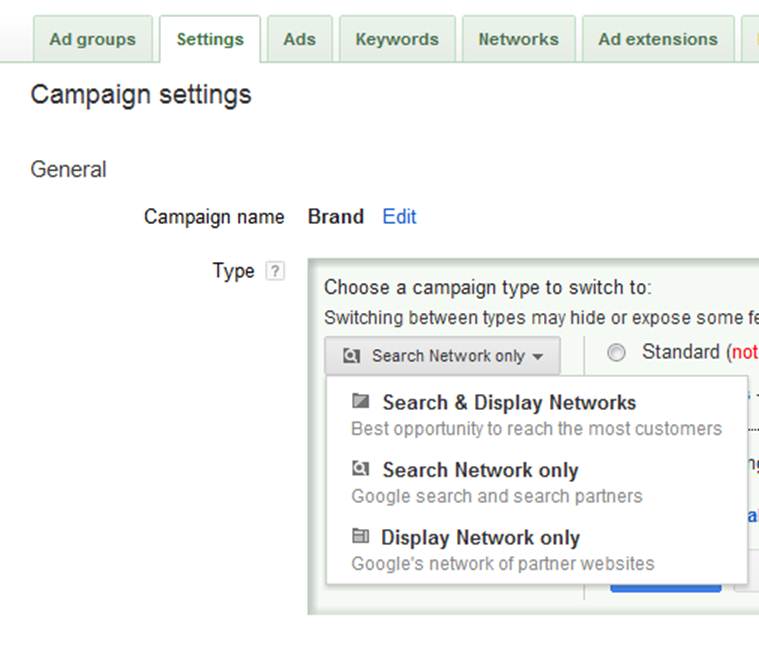Edit the campaign name Brand
This screenshot has width=759, height=669.
click(399, 216)
